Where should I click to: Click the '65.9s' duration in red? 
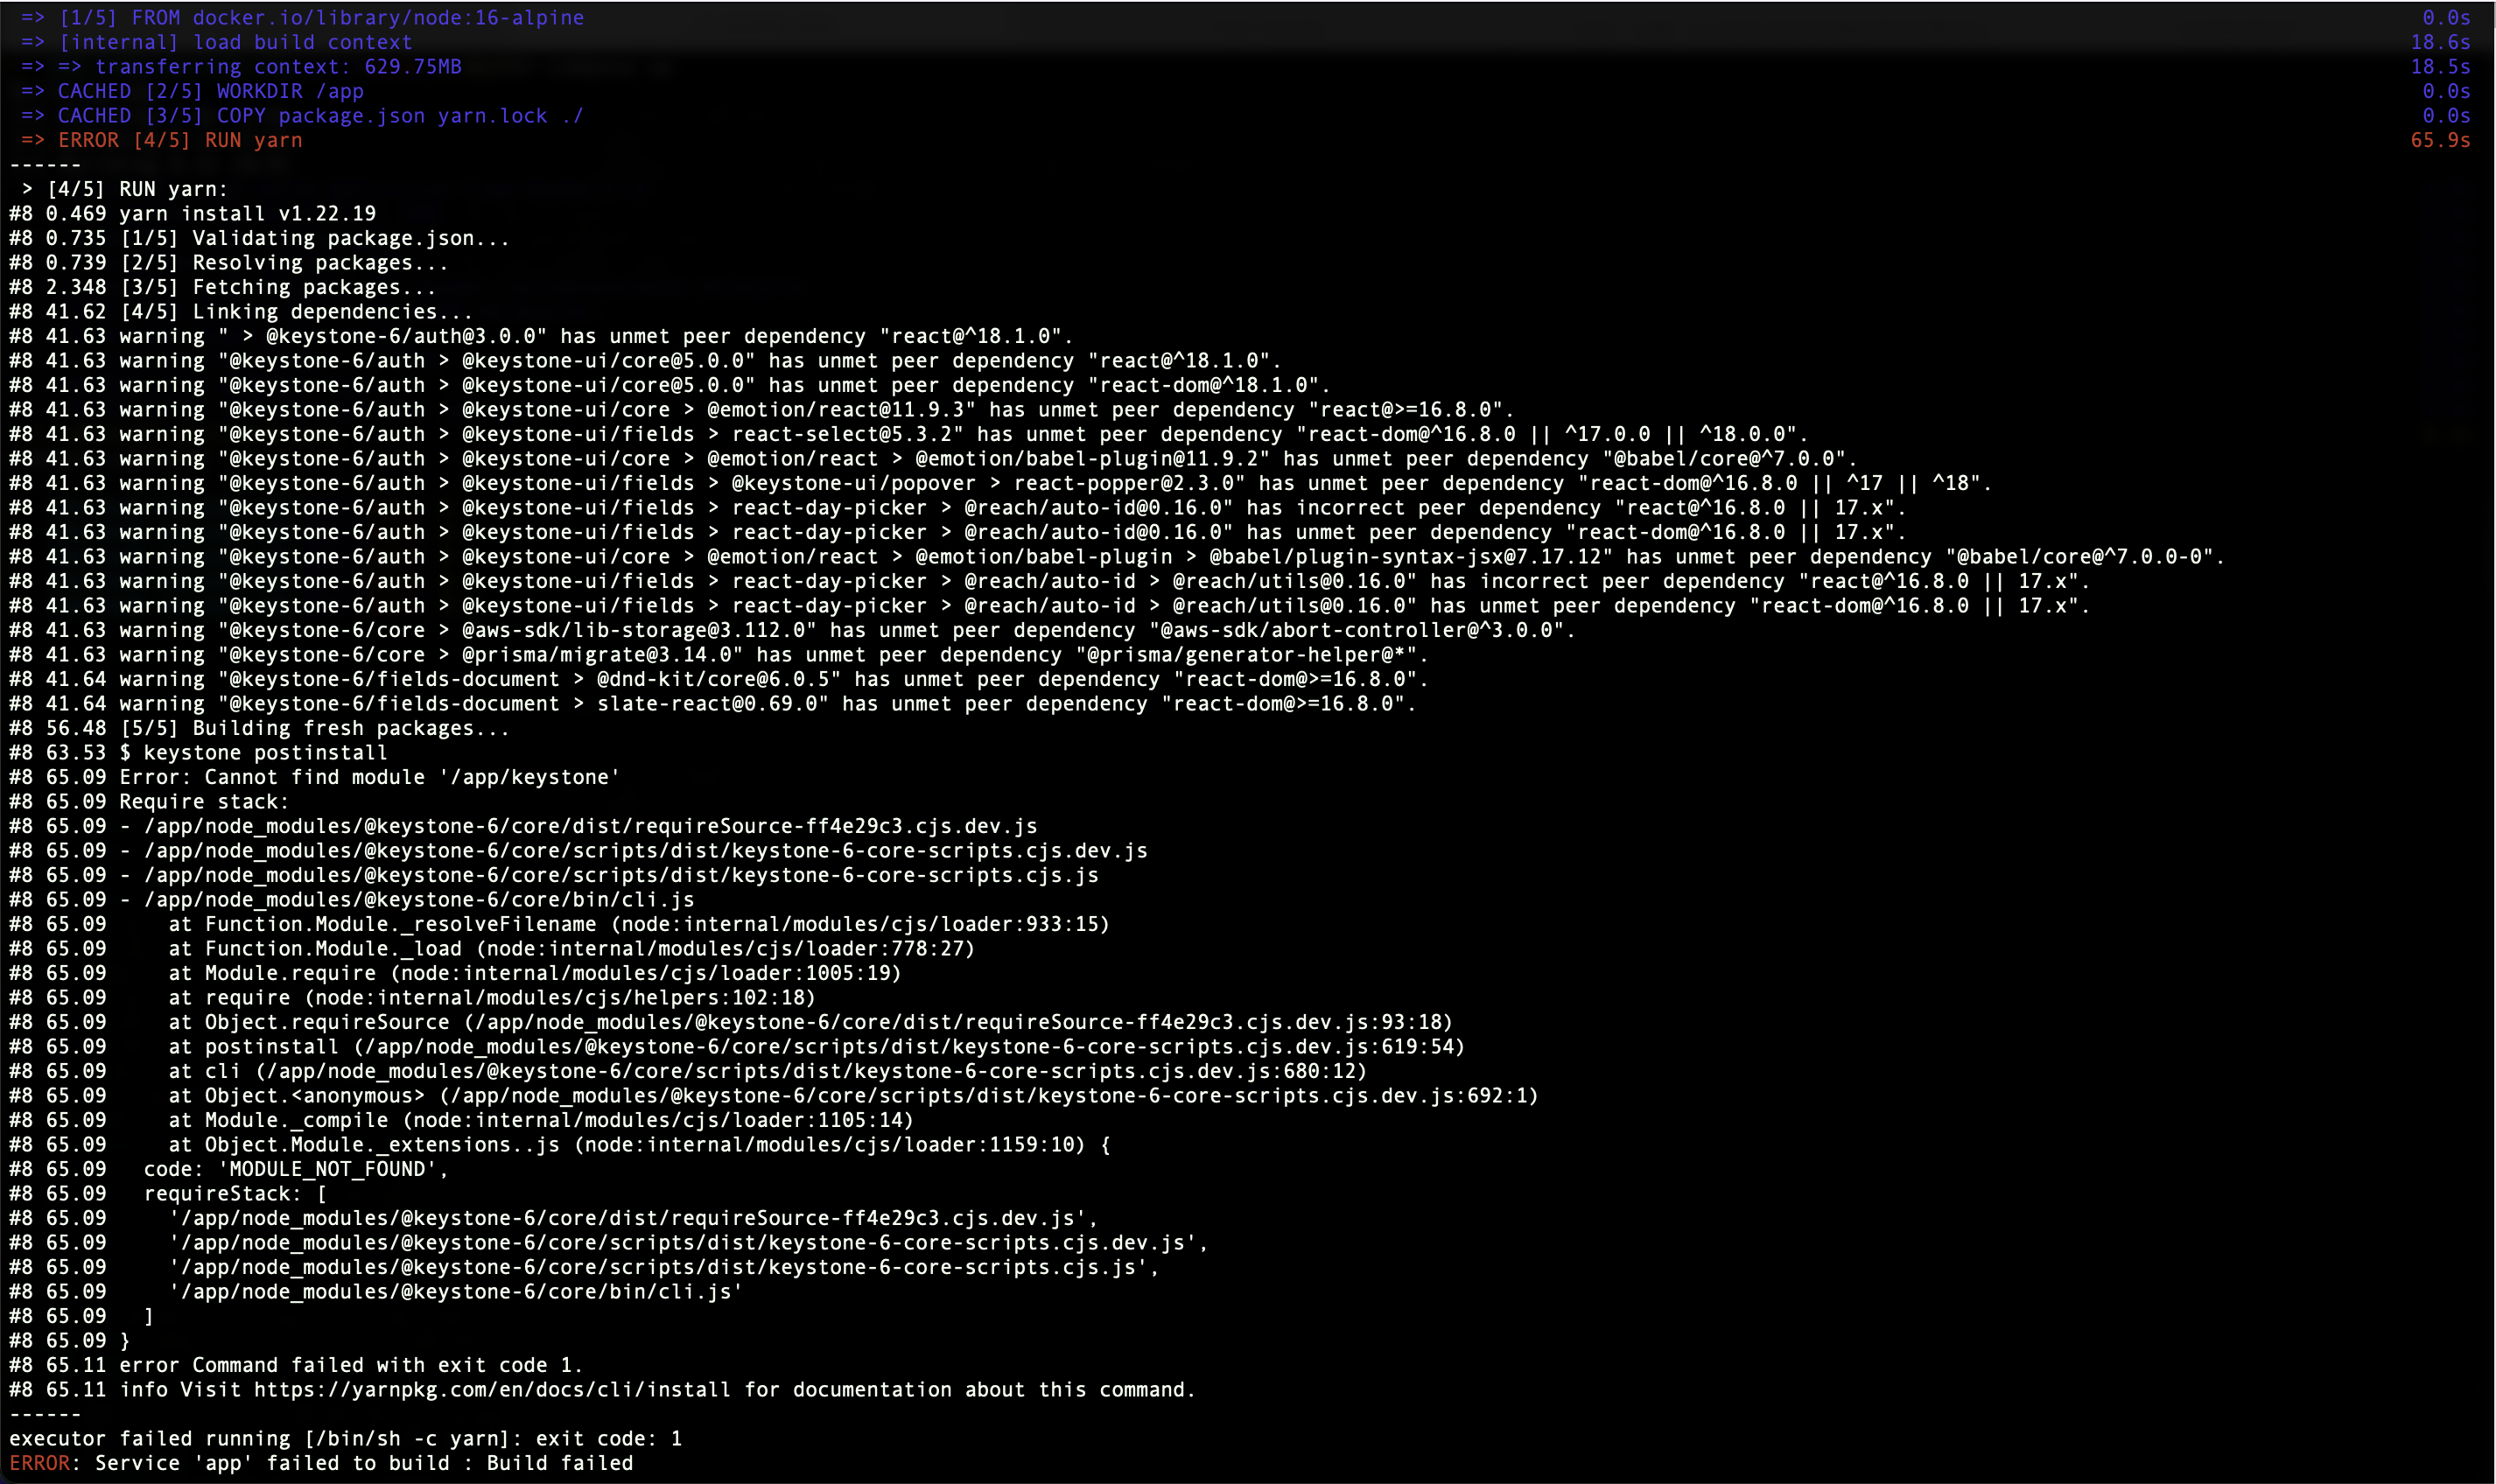2440,140
